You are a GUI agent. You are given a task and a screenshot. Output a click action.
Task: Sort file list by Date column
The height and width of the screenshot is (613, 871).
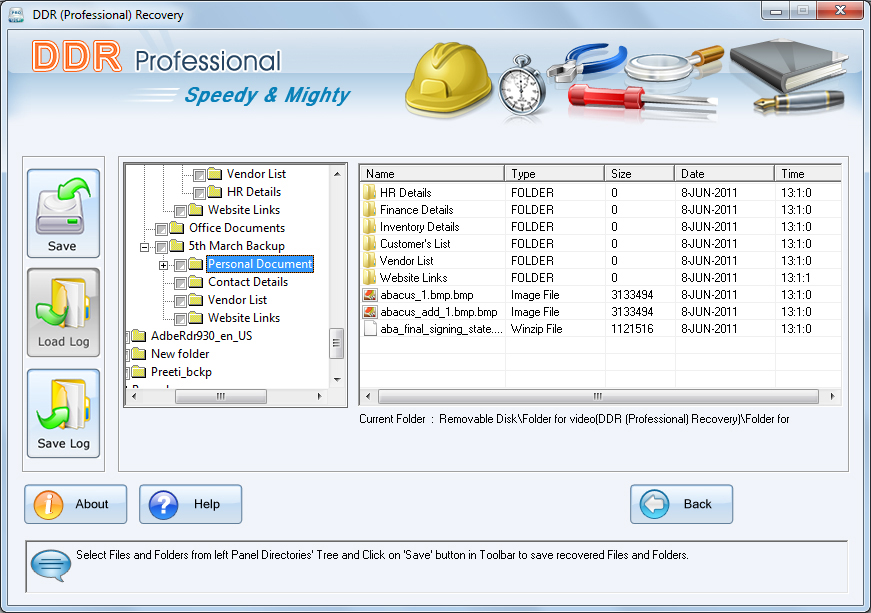click(724, 173)
